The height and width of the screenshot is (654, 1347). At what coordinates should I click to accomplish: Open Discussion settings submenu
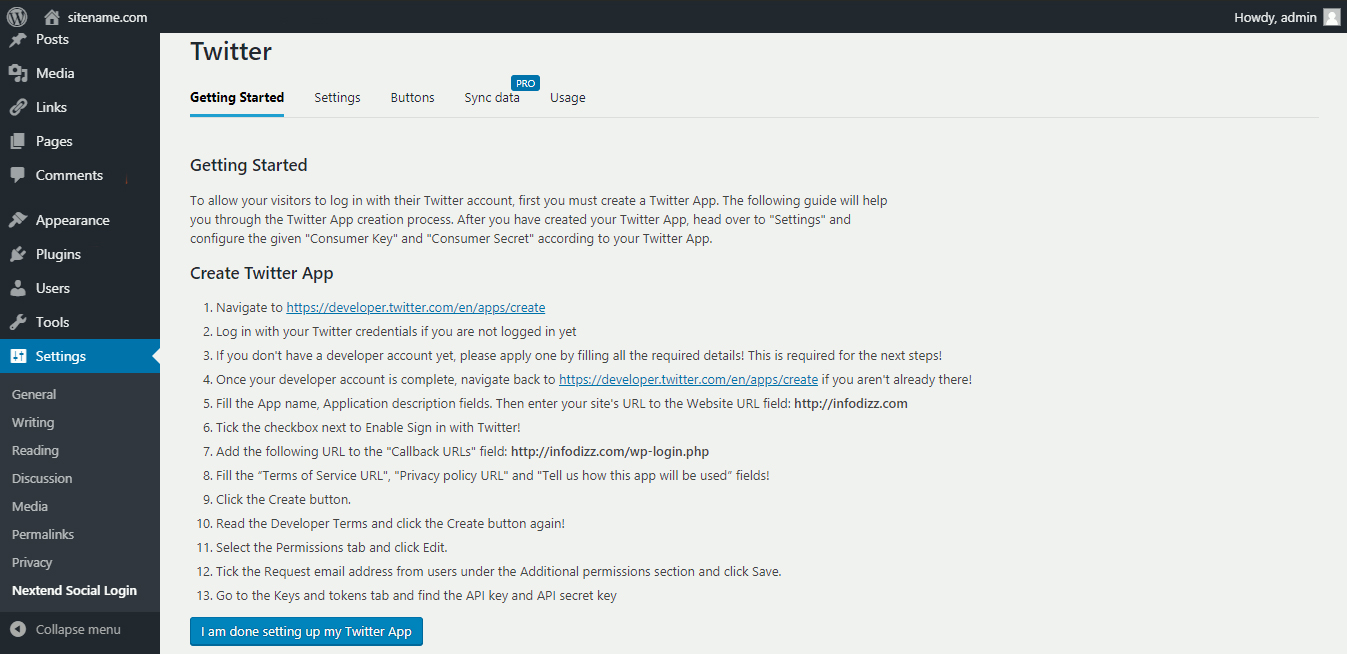[x=42, y=478]
